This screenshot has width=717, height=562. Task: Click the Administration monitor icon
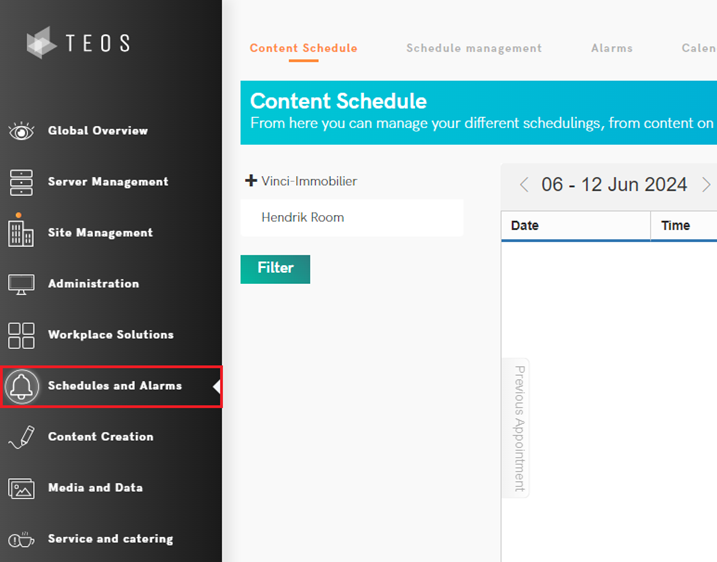21,284
